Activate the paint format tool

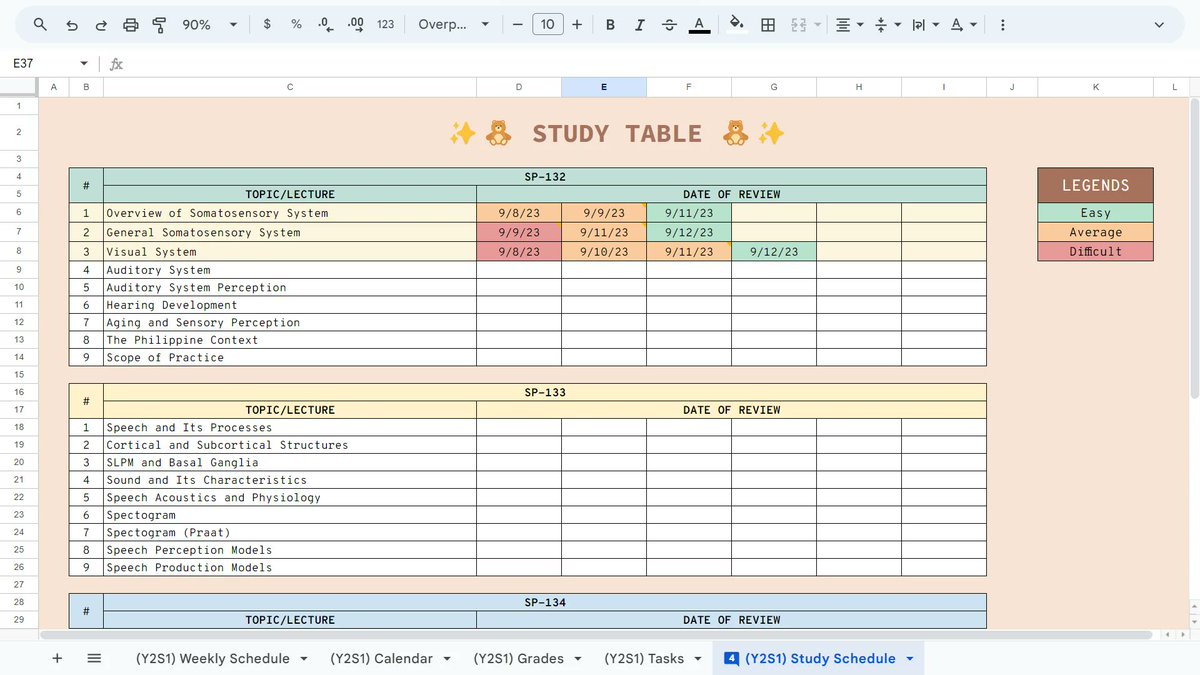[159, 24]
